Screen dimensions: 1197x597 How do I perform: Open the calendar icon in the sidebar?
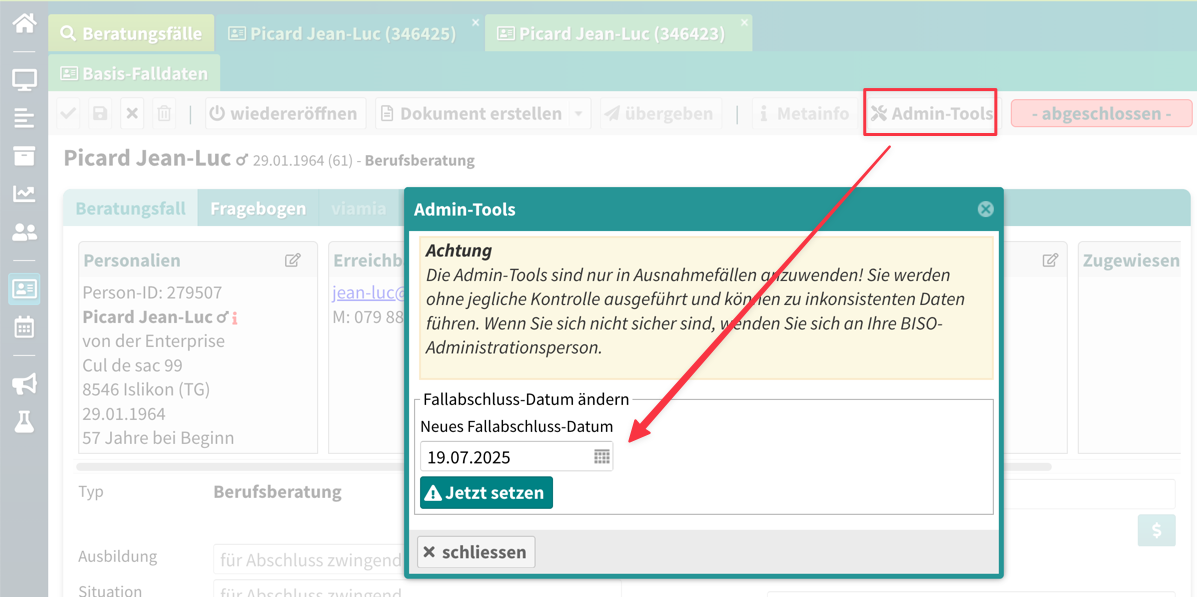click(x=24, y=327)
